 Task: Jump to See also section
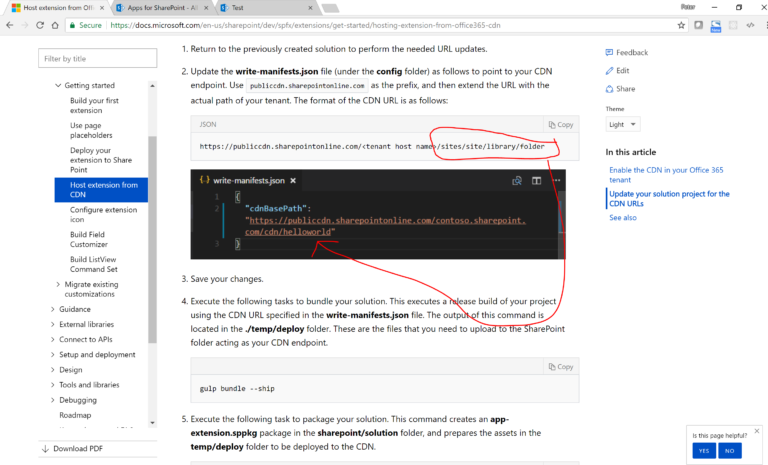623,218
